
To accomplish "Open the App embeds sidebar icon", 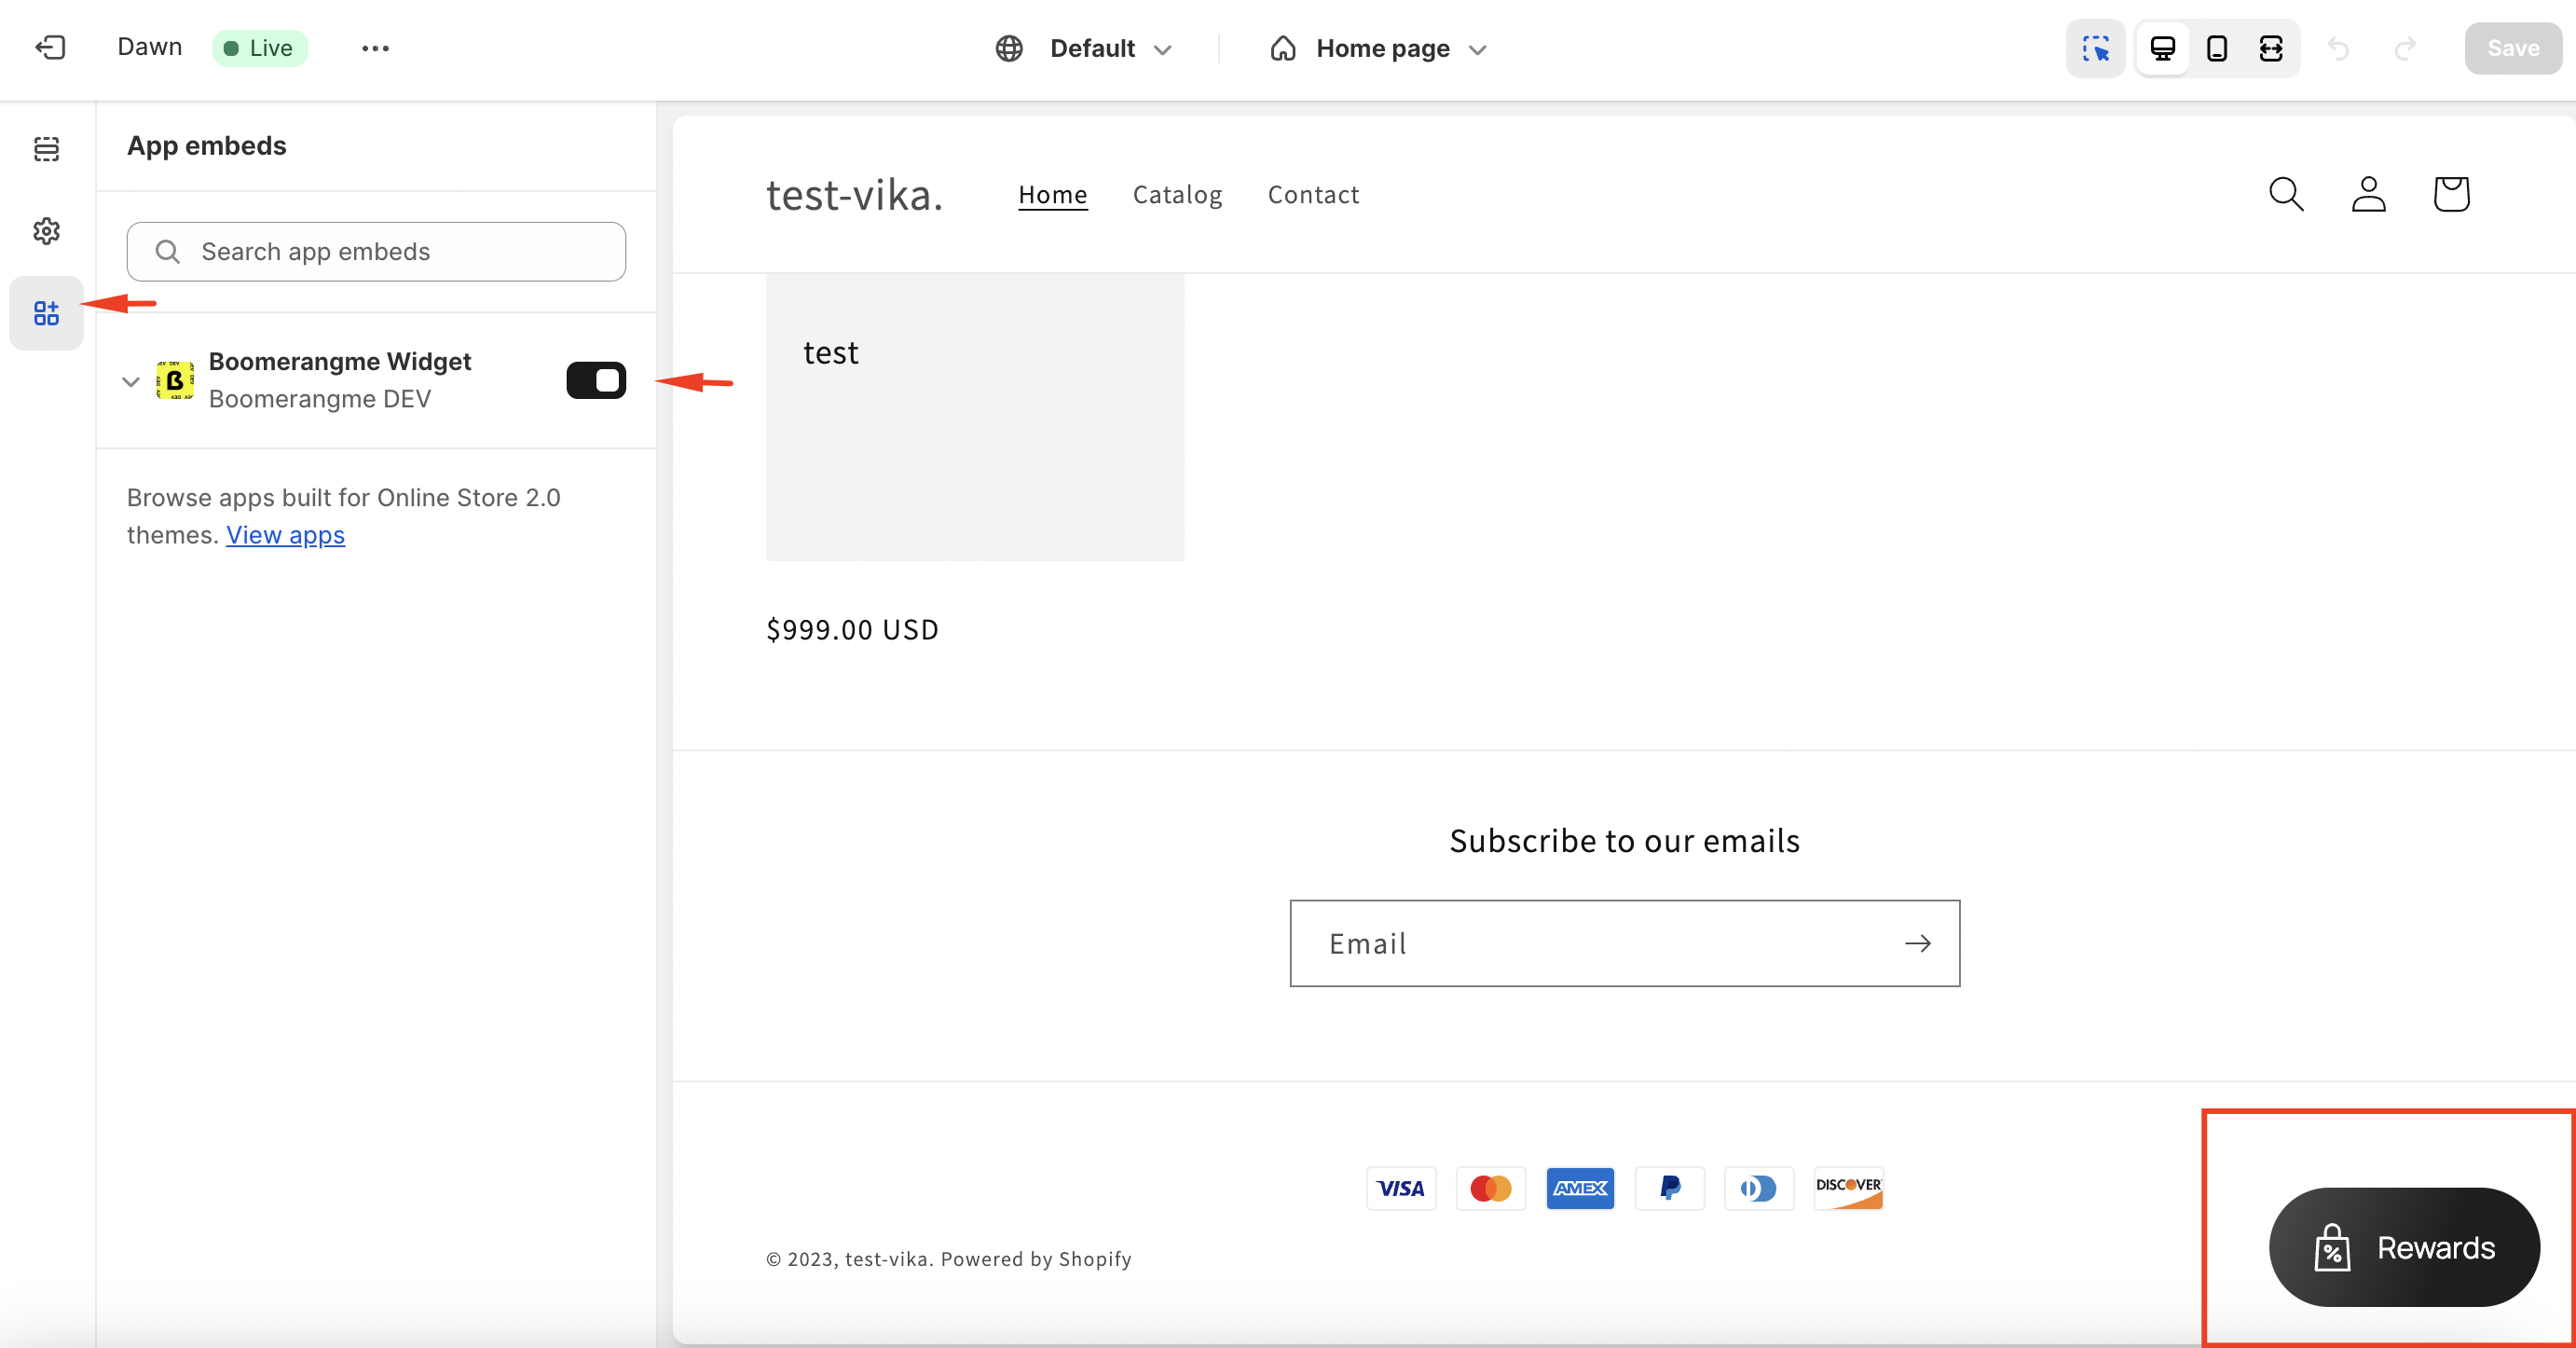I will 46,313.
